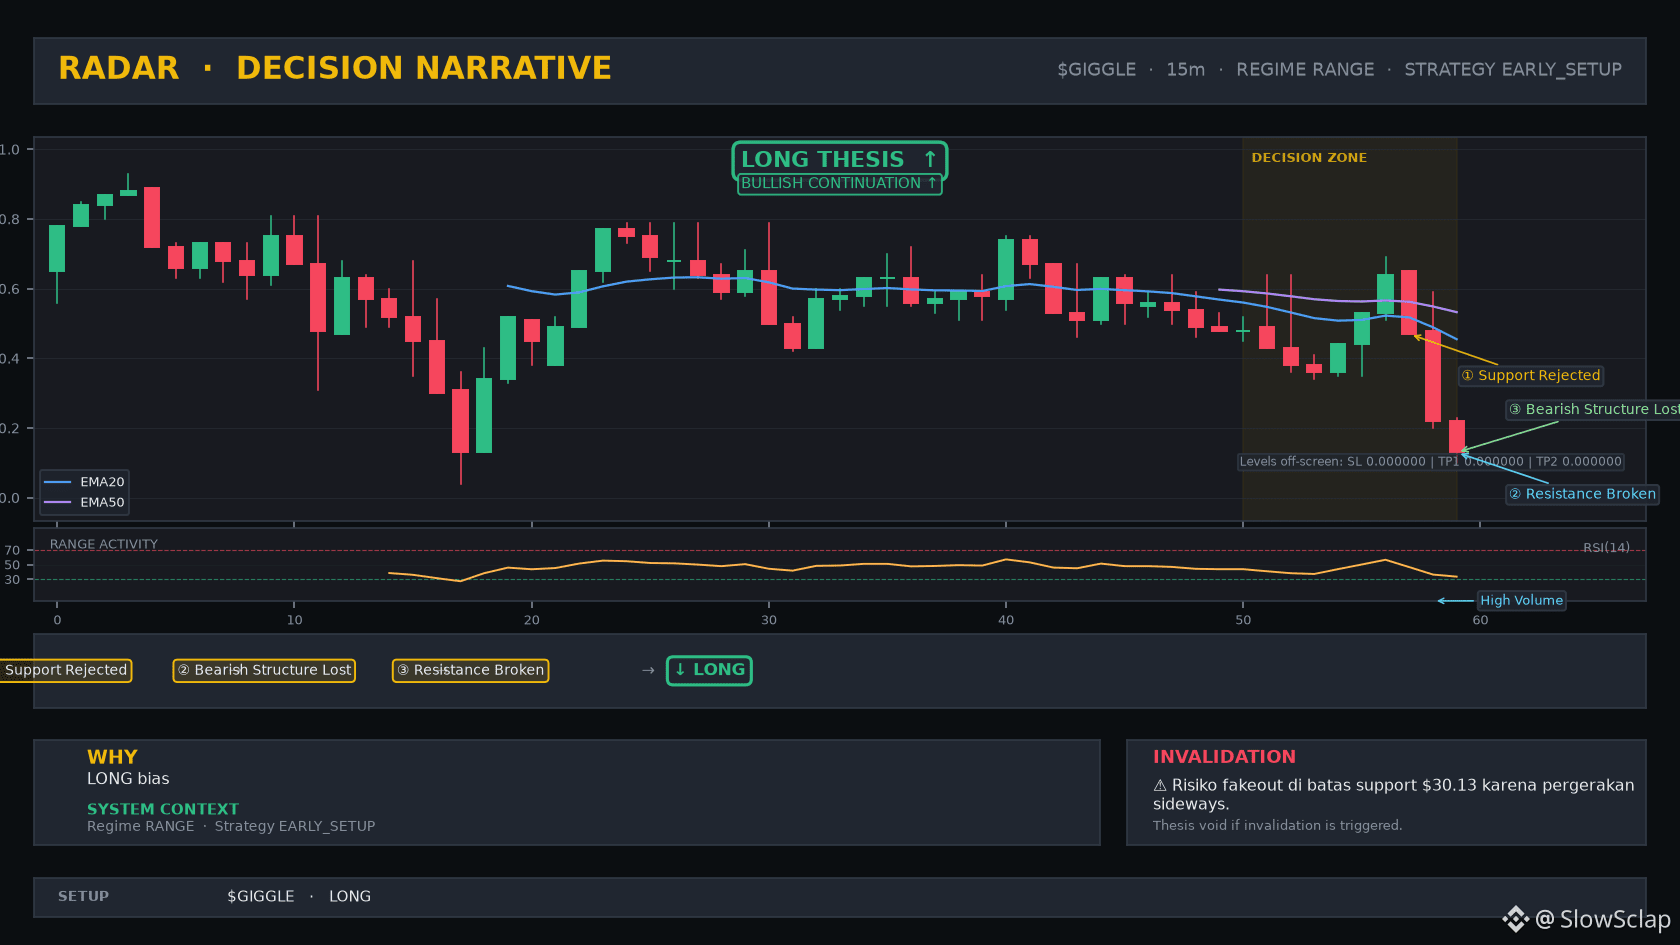The height and width of the screenshot is (945, 1680).
Task: Select the Bearish Structure Lost step chip
Action: pos(264,670)
